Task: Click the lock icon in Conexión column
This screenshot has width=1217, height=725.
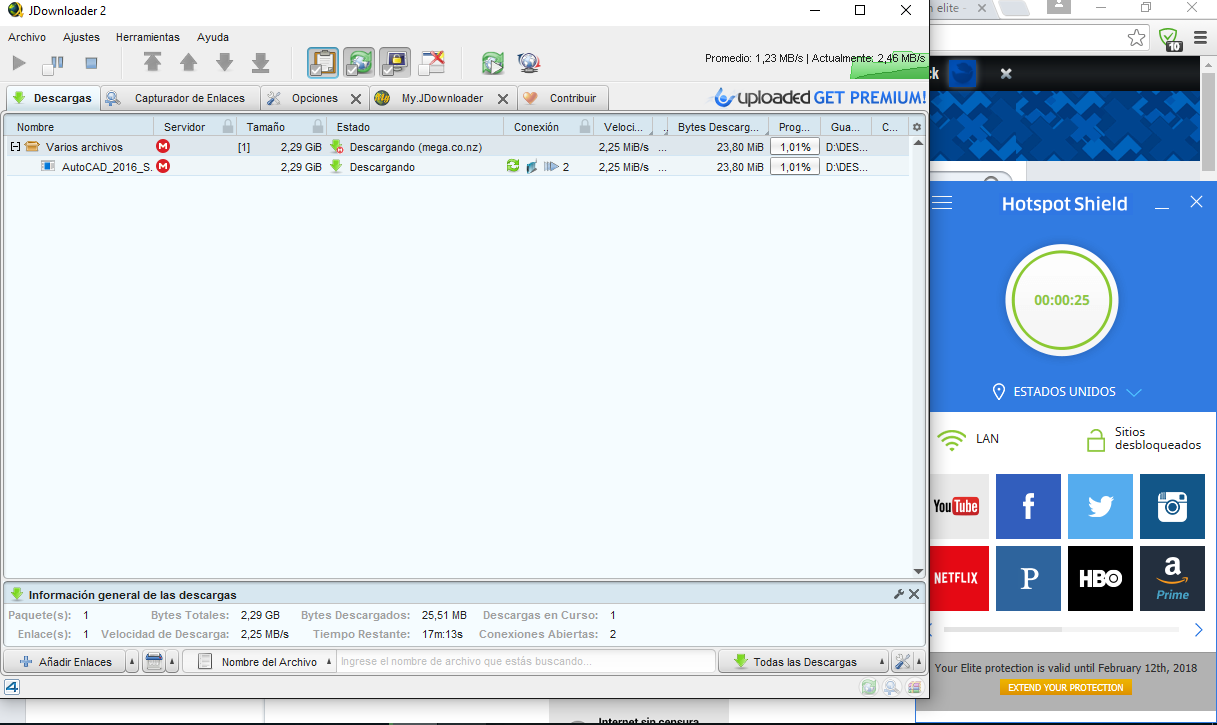Action: pos(583,127)
